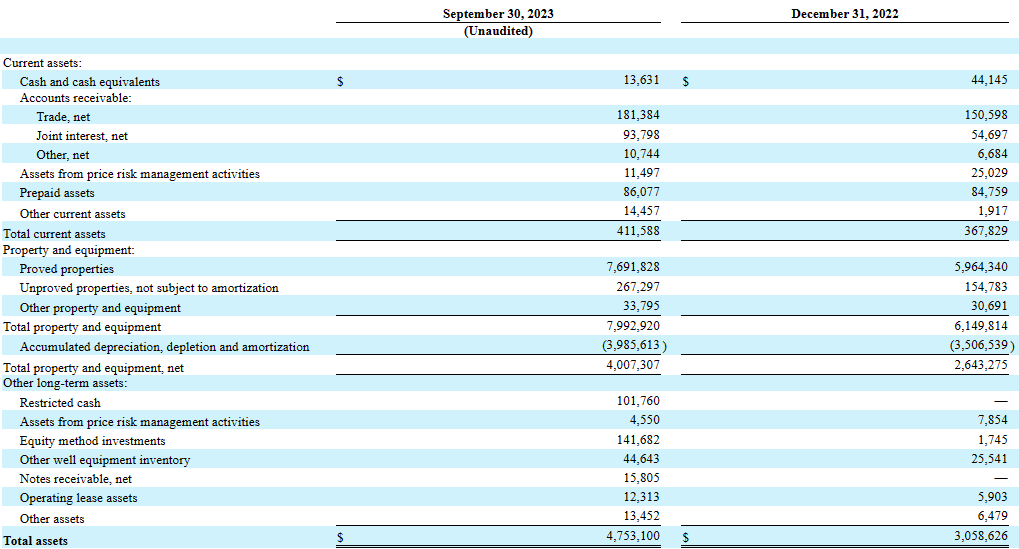The height and width of the screenshot is (549, 1019).
Task: Click the value 10,744
Action: click(x=641, y=154)
